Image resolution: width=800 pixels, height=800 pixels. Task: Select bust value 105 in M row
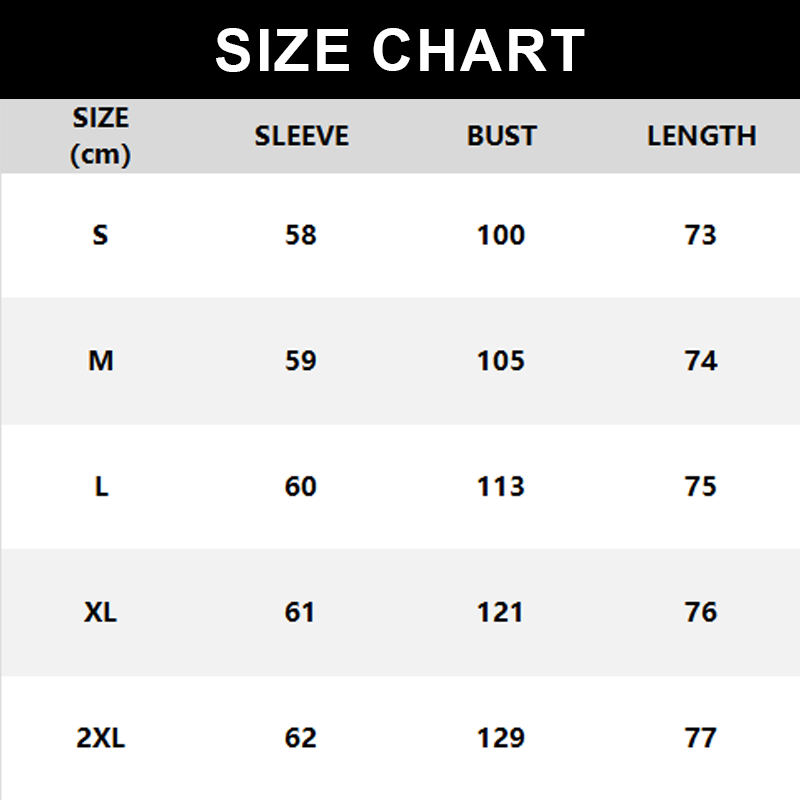(x=501, y=361)
